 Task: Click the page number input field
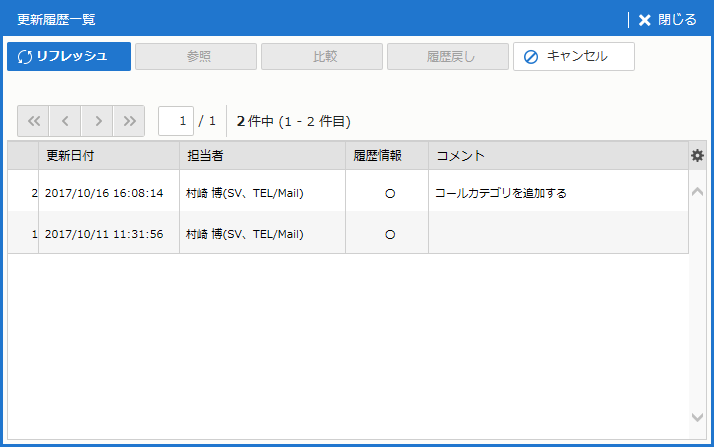(x=176, y=121)
